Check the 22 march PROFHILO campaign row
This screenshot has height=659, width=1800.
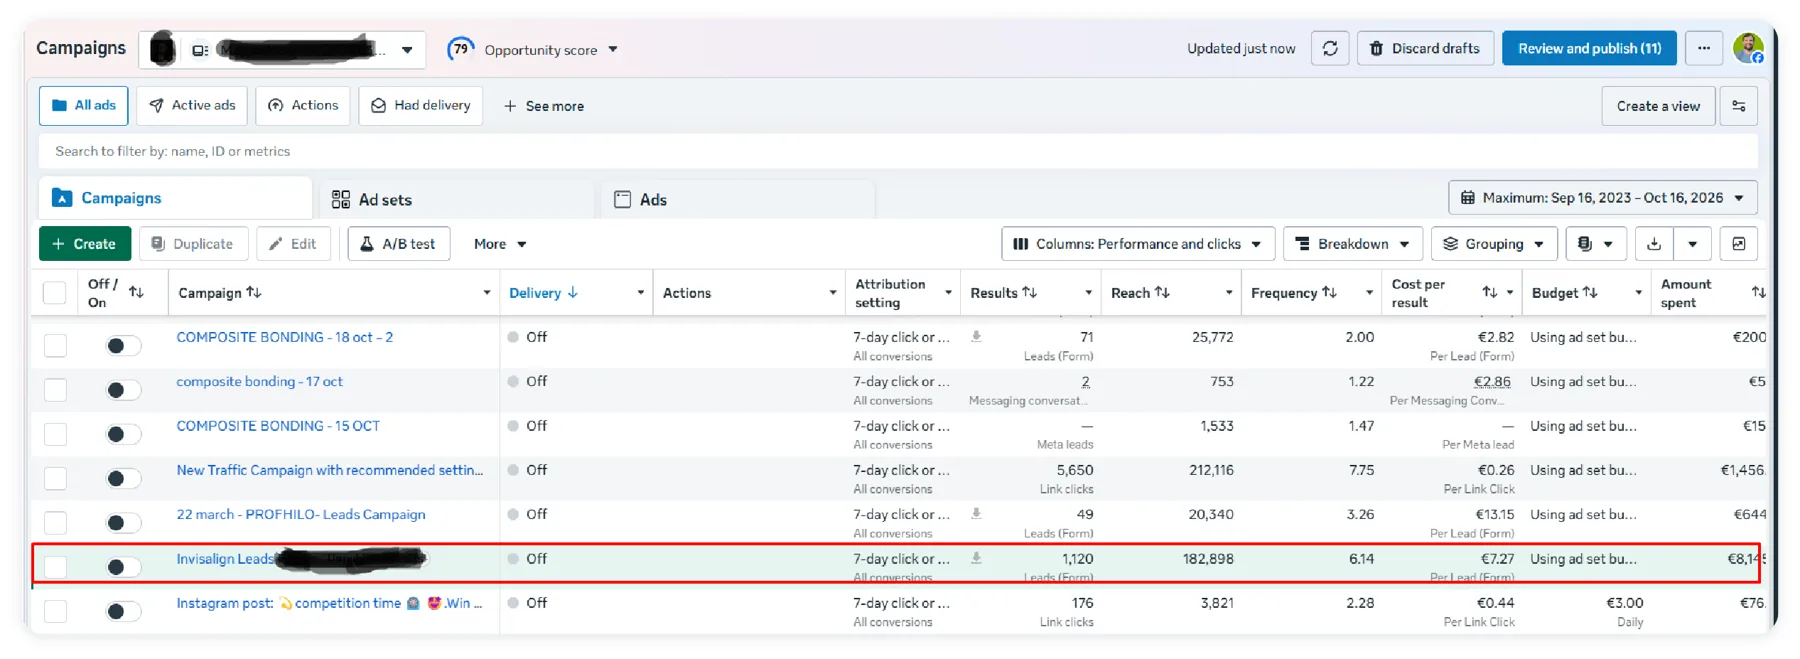[x=55, y=522]
